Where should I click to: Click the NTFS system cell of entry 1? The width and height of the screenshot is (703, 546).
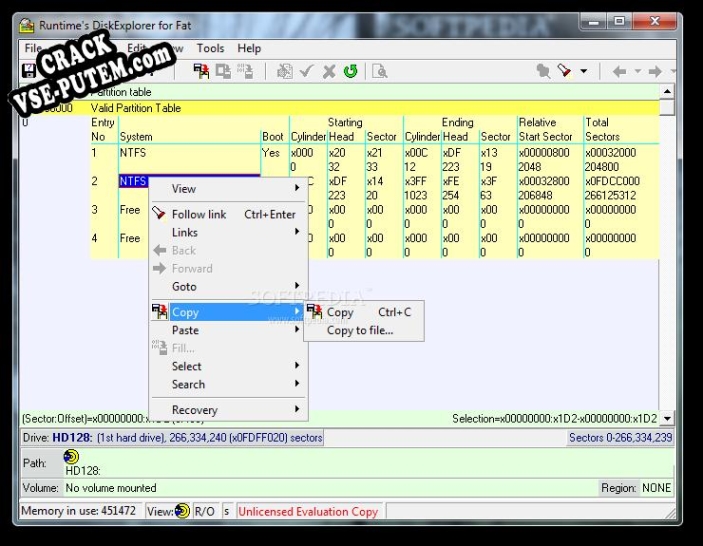click(133, 152)
